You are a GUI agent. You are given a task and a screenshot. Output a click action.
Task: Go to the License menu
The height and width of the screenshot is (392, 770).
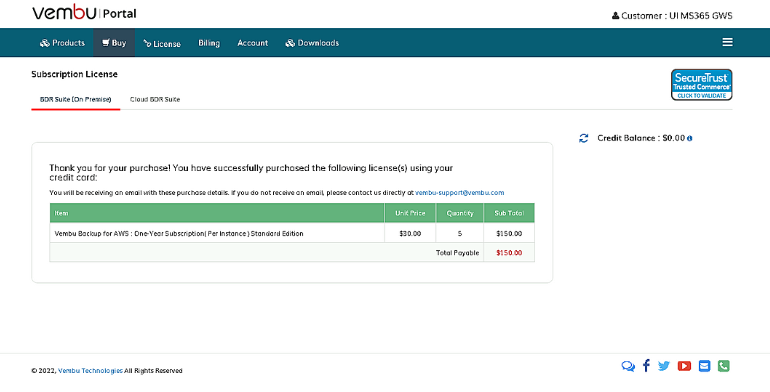162,44
